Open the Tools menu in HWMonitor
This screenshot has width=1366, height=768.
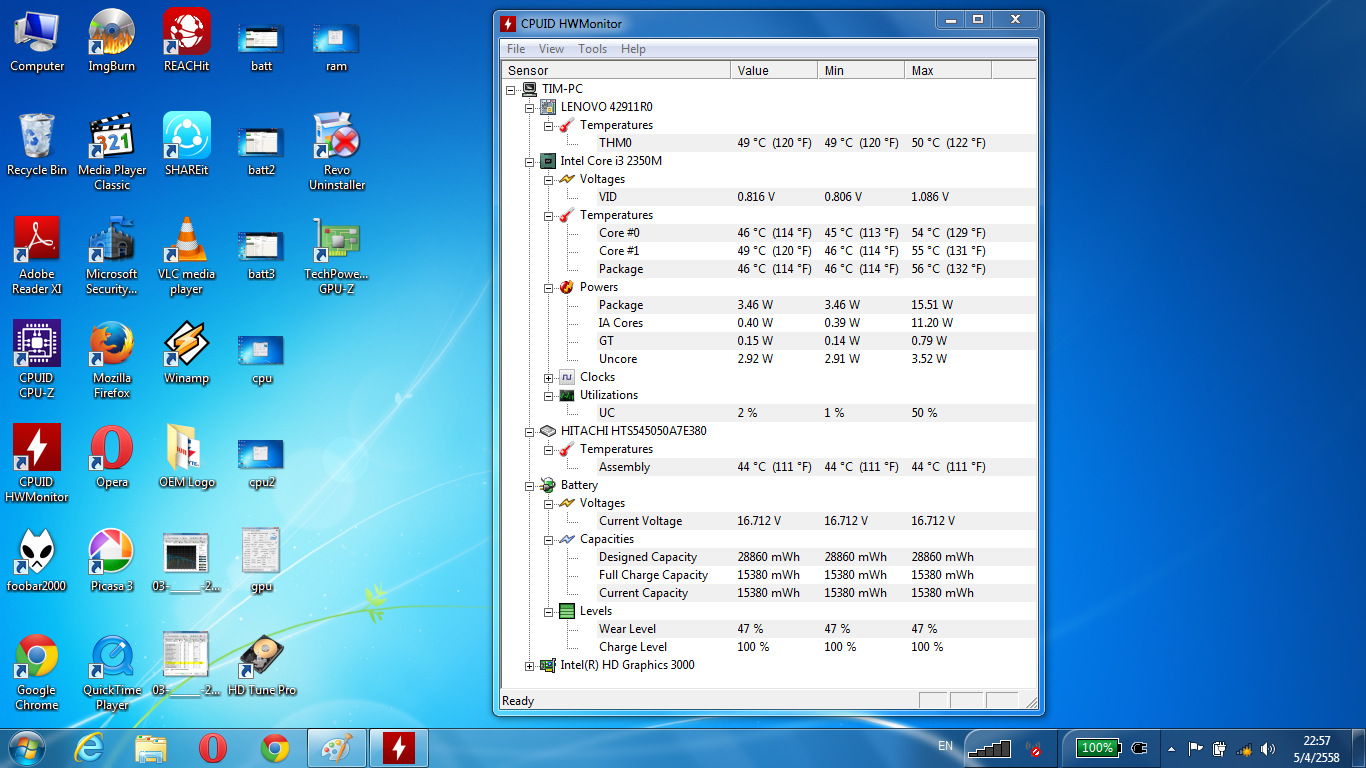point(592,49)
